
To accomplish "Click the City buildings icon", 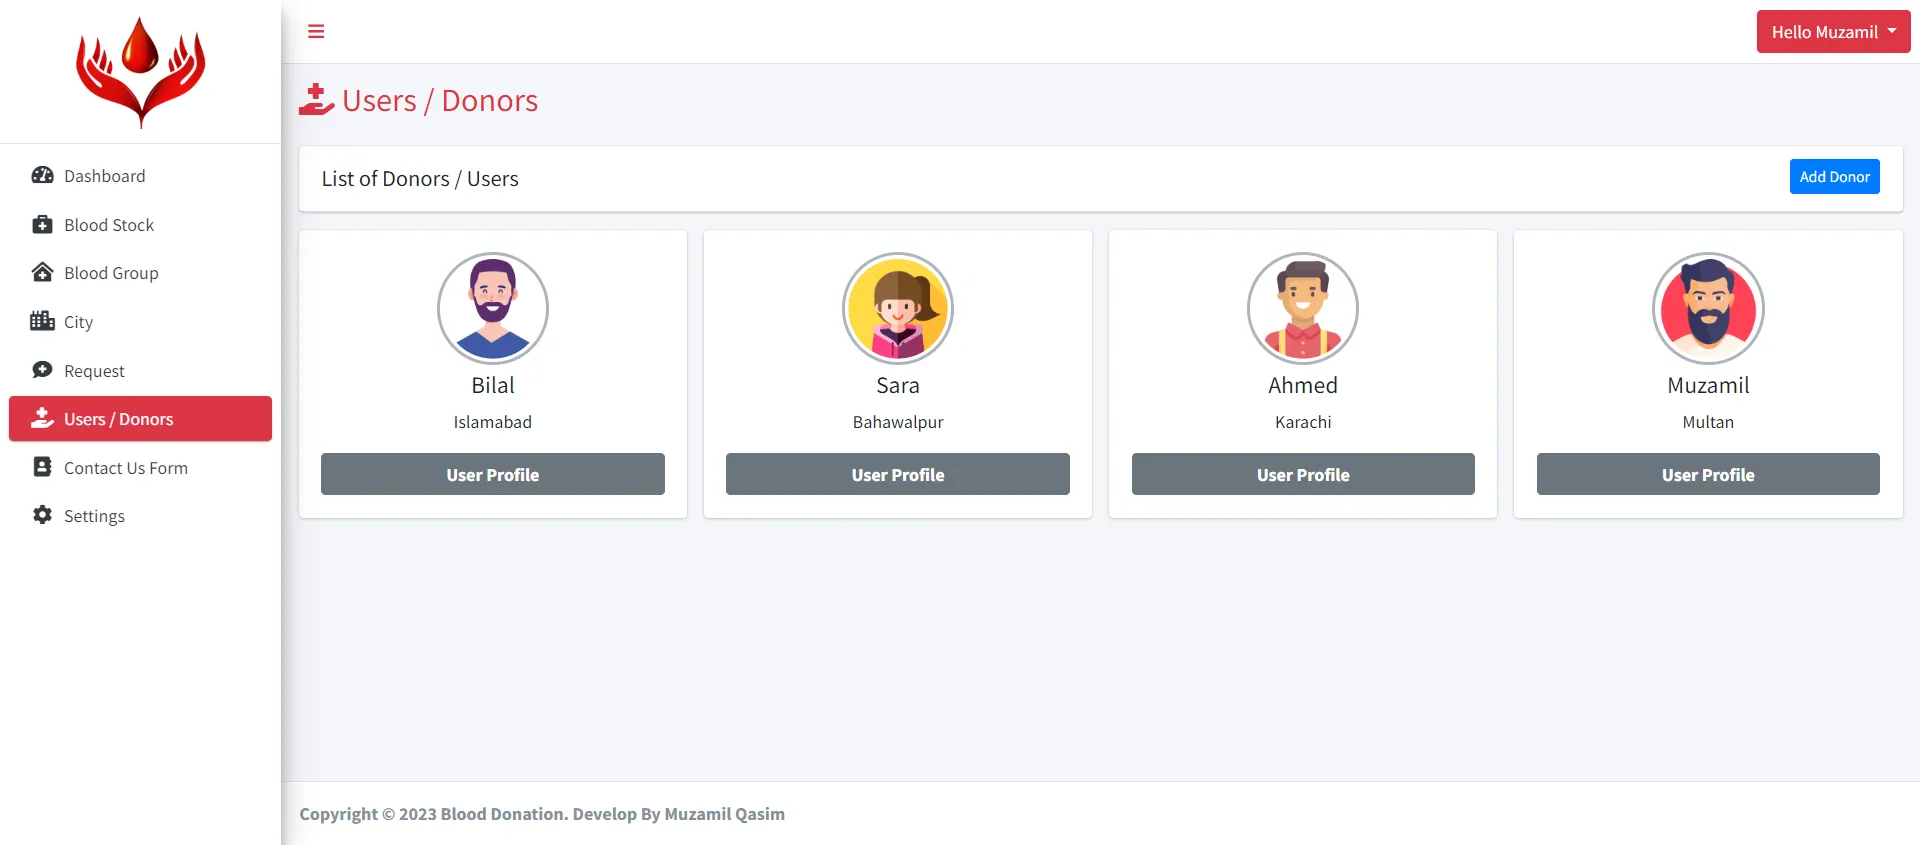I will pos(42,321).
